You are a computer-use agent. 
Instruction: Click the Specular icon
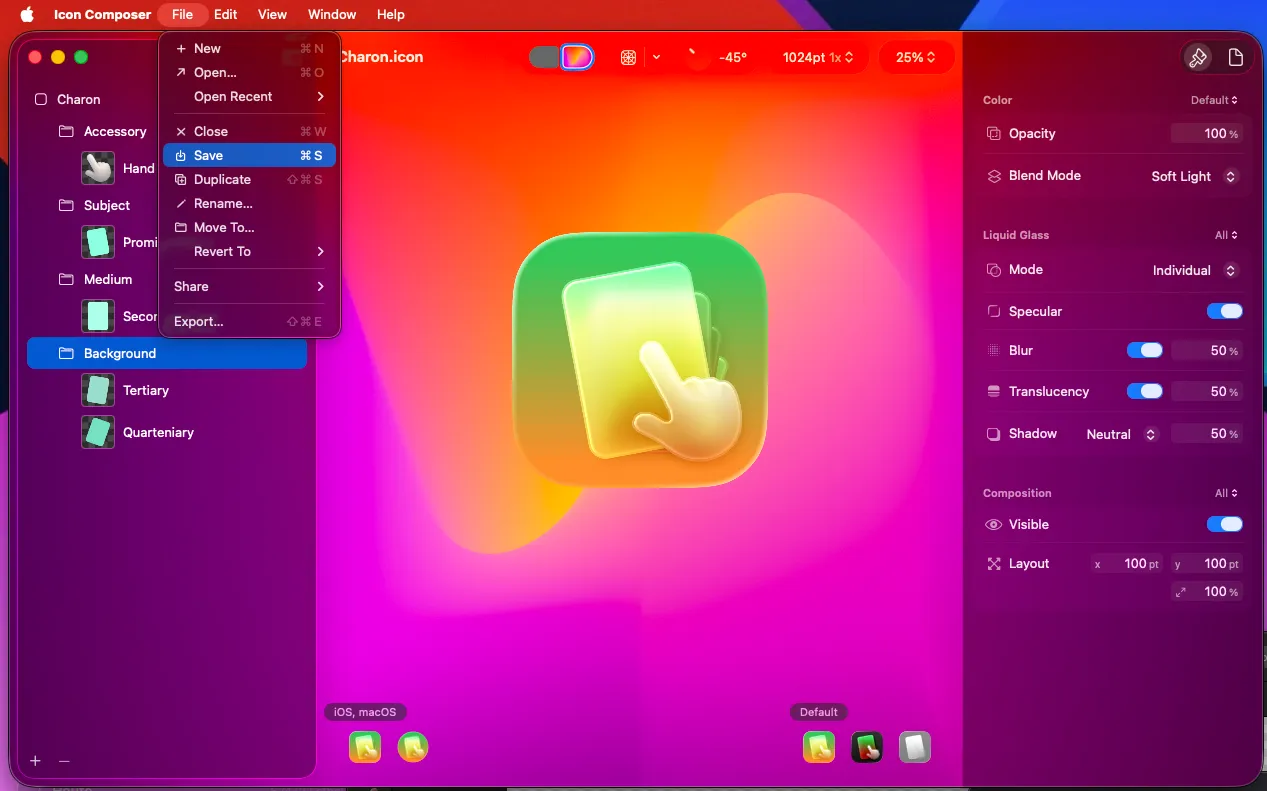(x=994, y=311)
